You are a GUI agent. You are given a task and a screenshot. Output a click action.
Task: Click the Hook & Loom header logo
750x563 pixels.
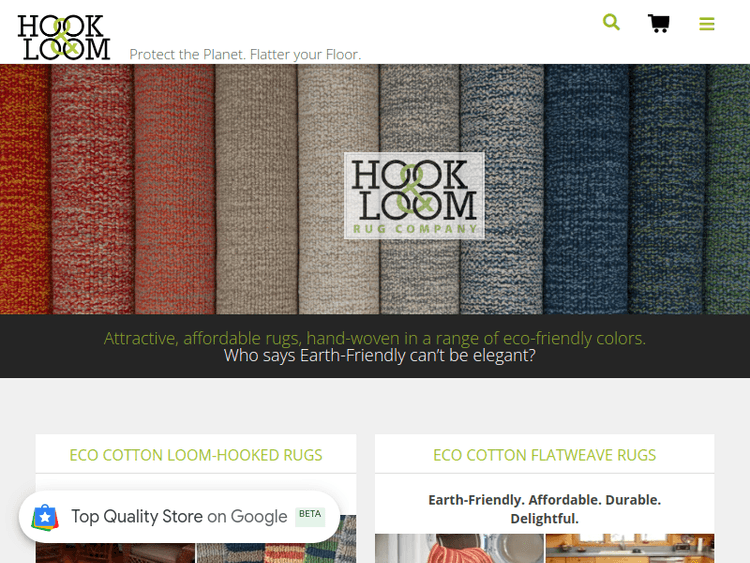tap(64, 37)
